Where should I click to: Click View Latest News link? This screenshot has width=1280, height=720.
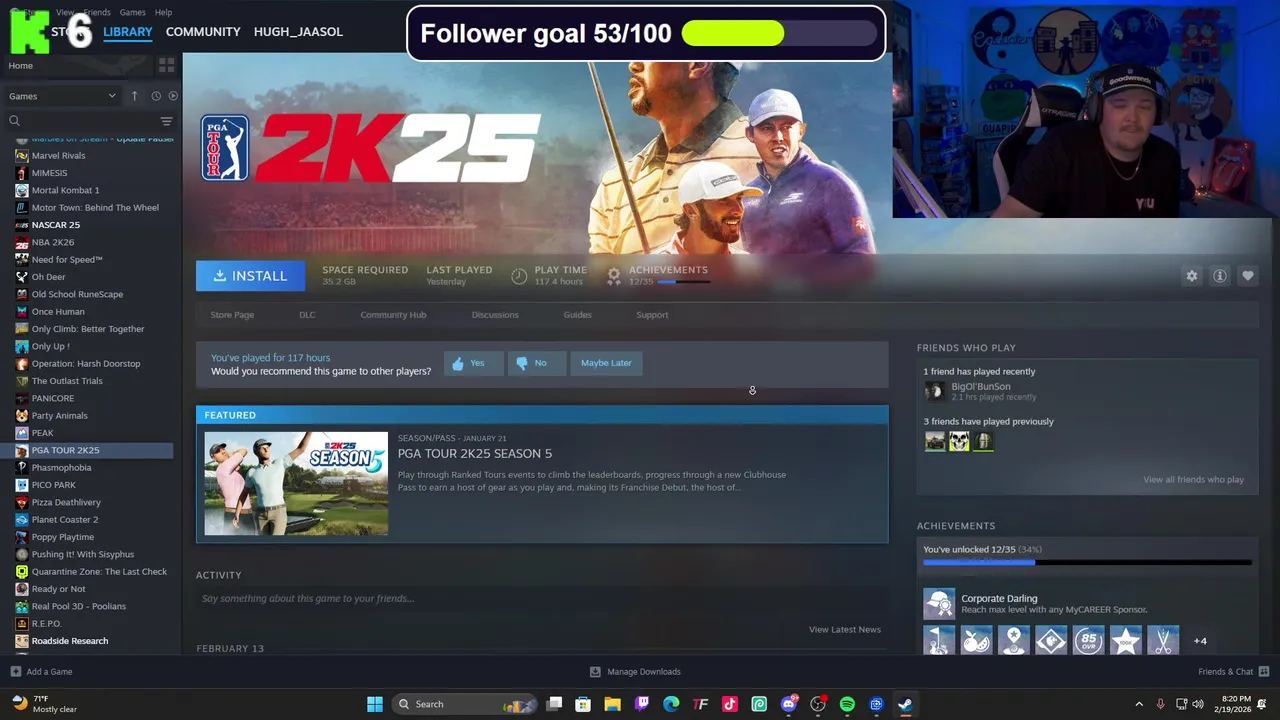click(x=845, y=630)
